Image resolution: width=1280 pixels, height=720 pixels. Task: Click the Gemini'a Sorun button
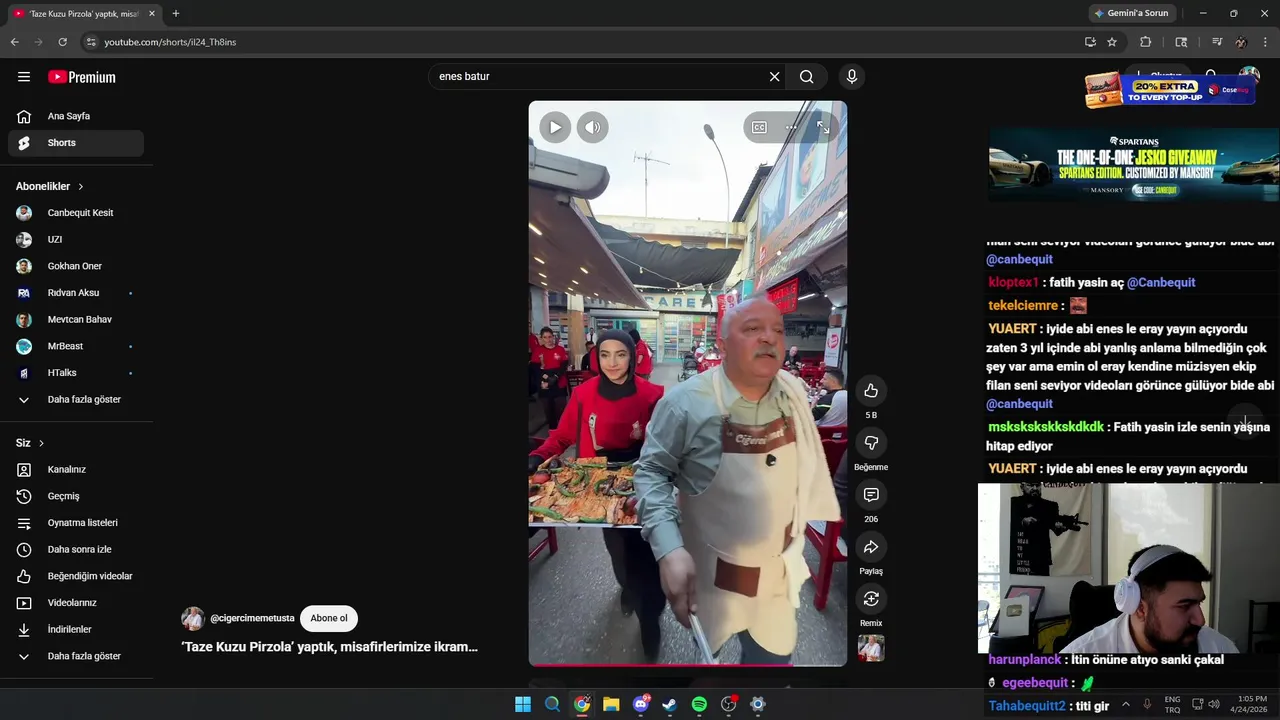point(1131,14)
